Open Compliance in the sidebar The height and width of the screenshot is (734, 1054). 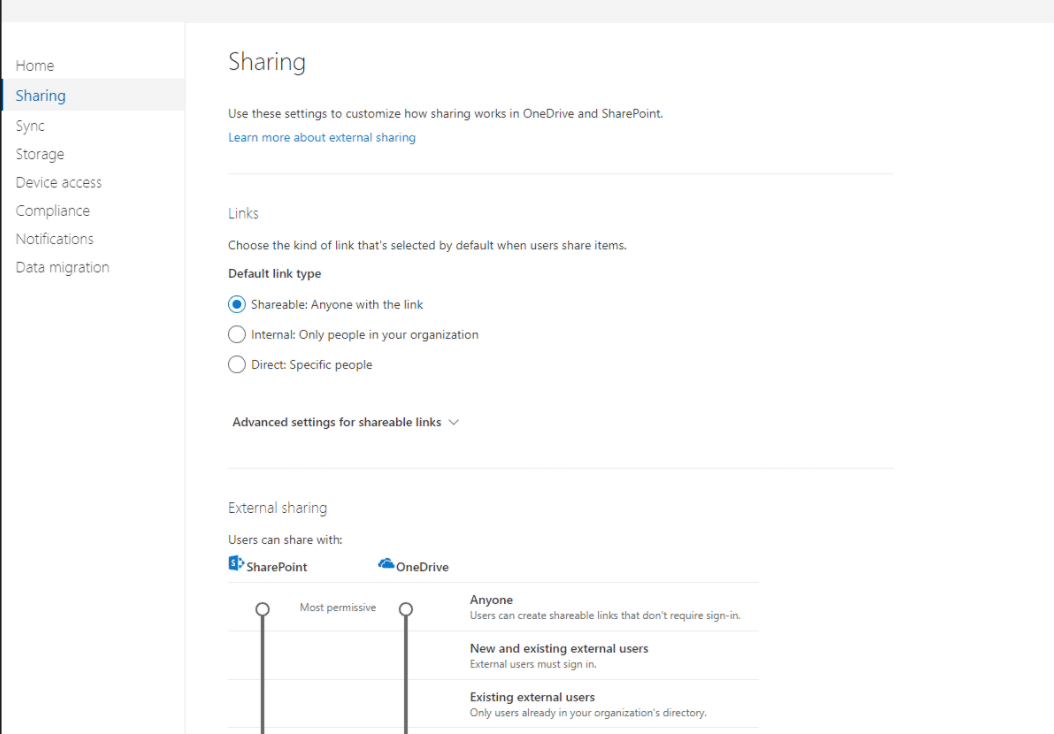(x=53, y=211)
